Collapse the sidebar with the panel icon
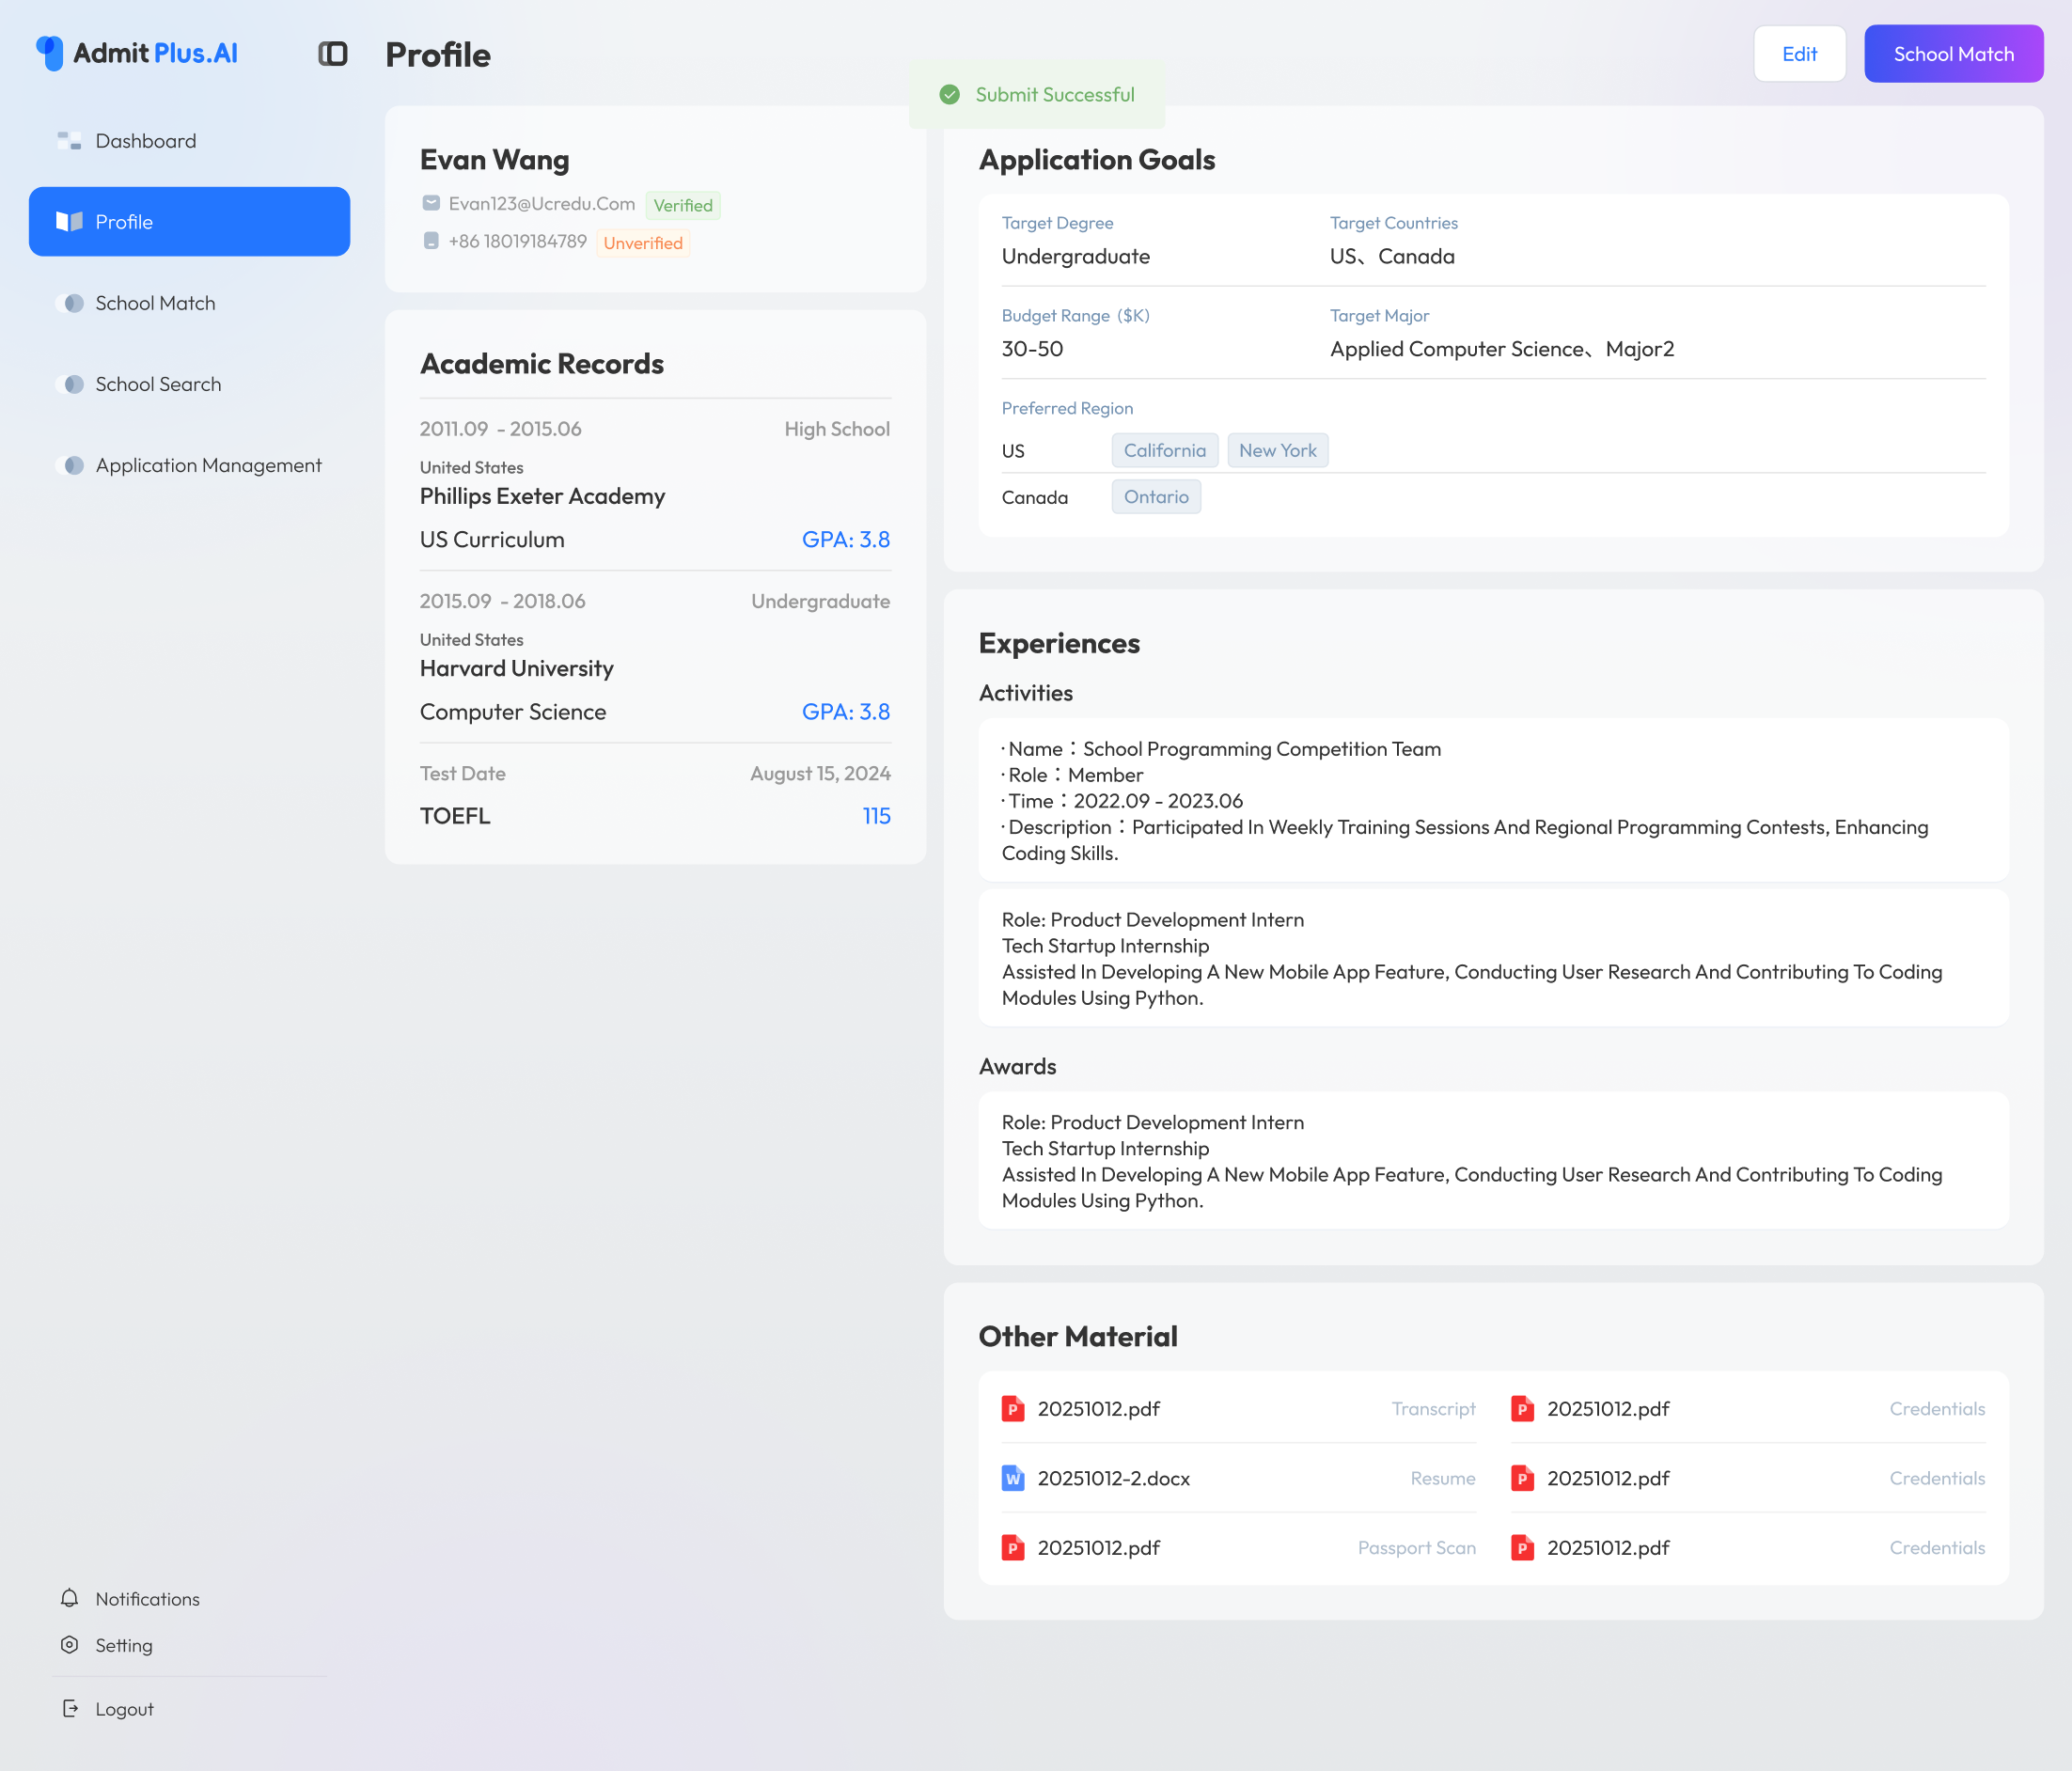Image resolution: width=2072 pixels, height=1771 pixels. point(332,54)
